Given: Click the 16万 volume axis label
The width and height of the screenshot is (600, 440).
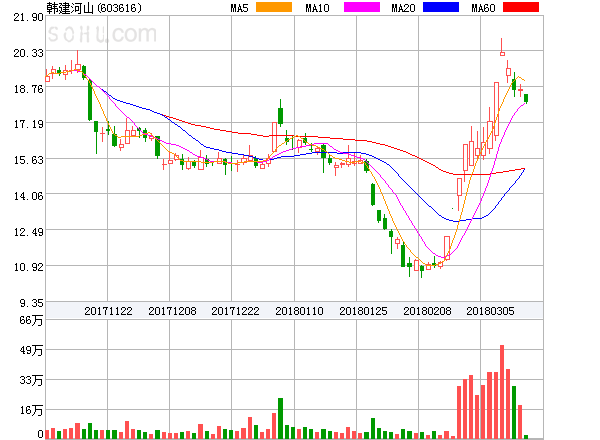Looking at the screenshot, I should 31,410.
